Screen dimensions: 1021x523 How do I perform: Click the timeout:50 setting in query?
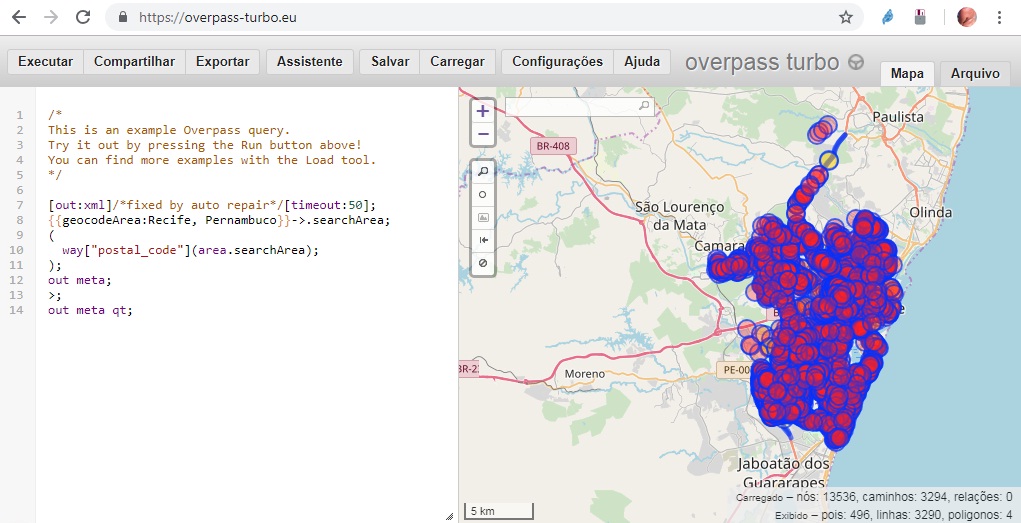click(x=326, y=205)
